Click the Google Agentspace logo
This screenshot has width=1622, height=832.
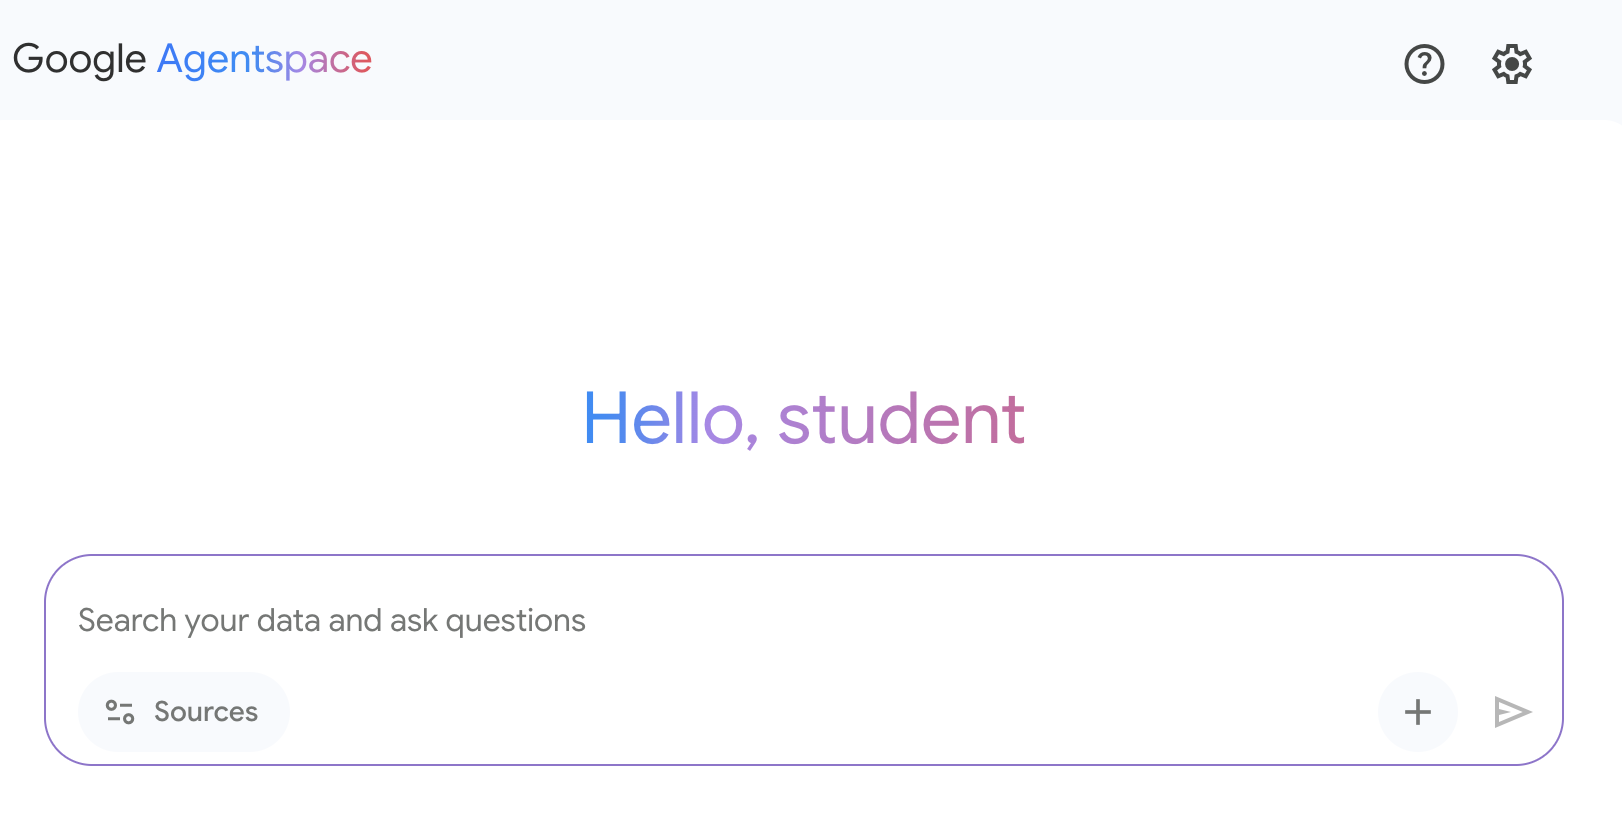click(192, 60)
